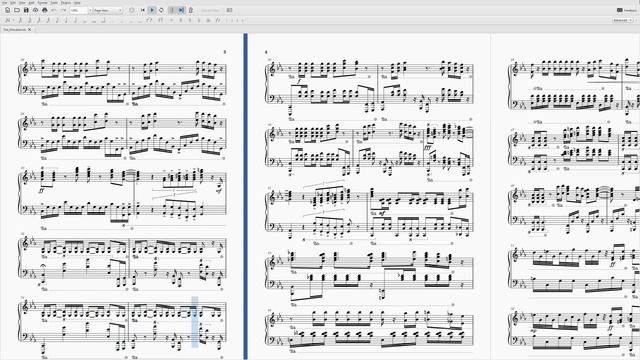
Task: Toggle image capture mode icon
Action: pos(229,10)
